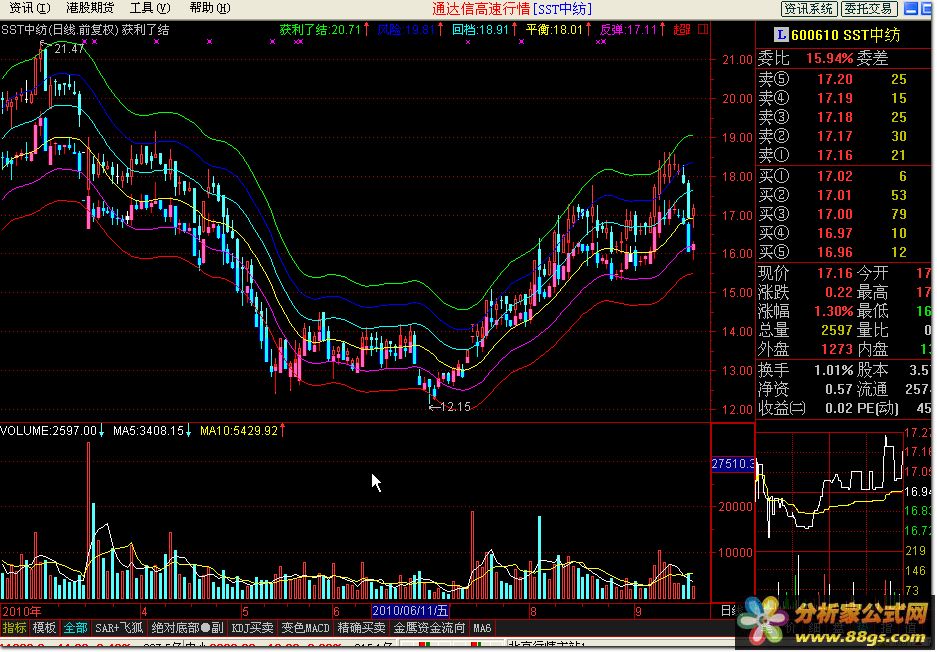Open the 资讯(I) menu

pyautogui.click(x=29, y=8)
